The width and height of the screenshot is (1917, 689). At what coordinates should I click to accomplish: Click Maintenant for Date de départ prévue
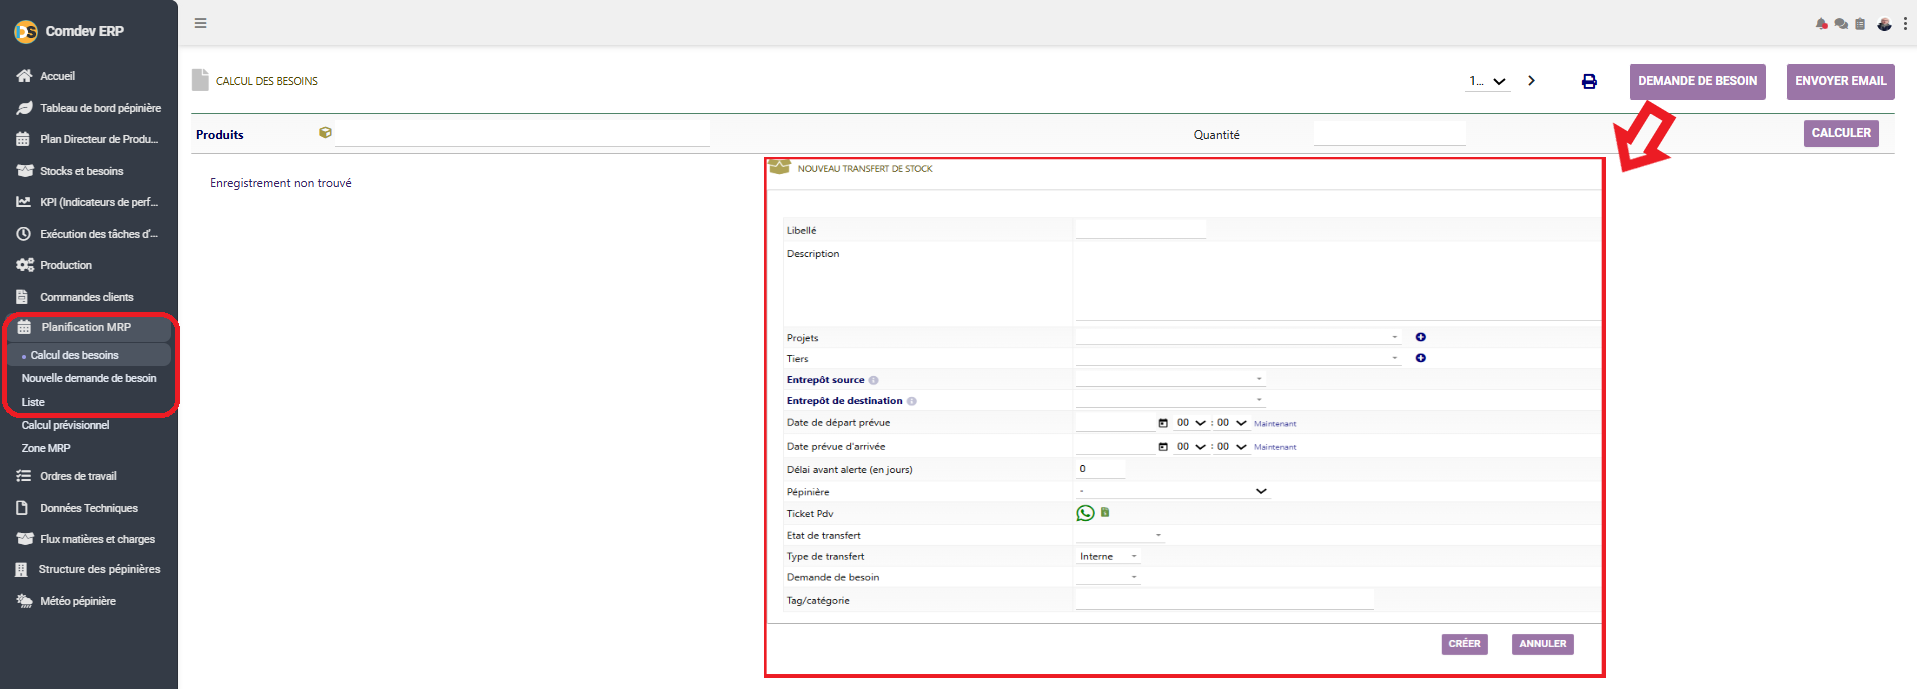[x=1275, y=424]
